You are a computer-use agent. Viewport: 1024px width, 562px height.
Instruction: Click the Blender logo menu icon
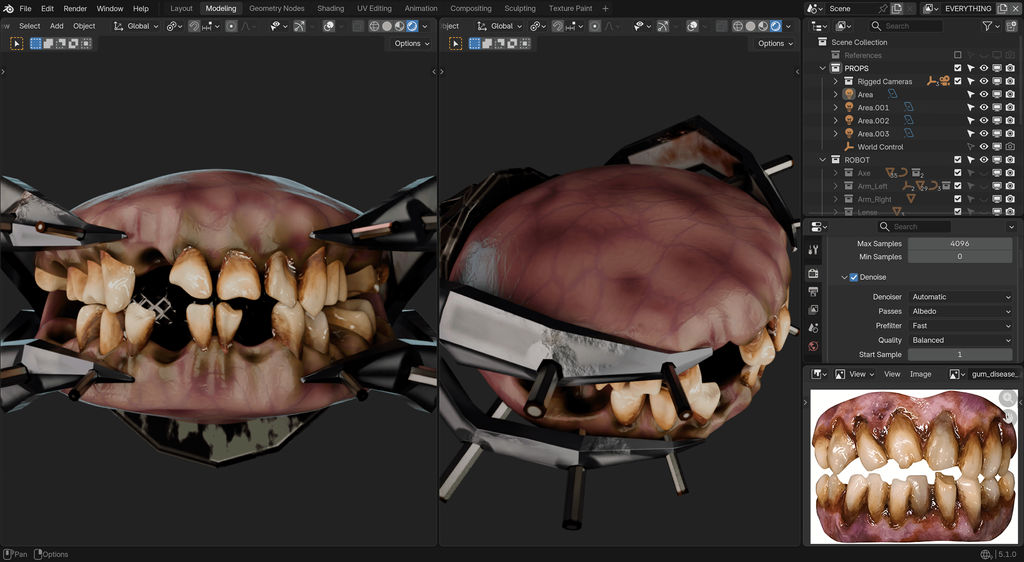8,8
